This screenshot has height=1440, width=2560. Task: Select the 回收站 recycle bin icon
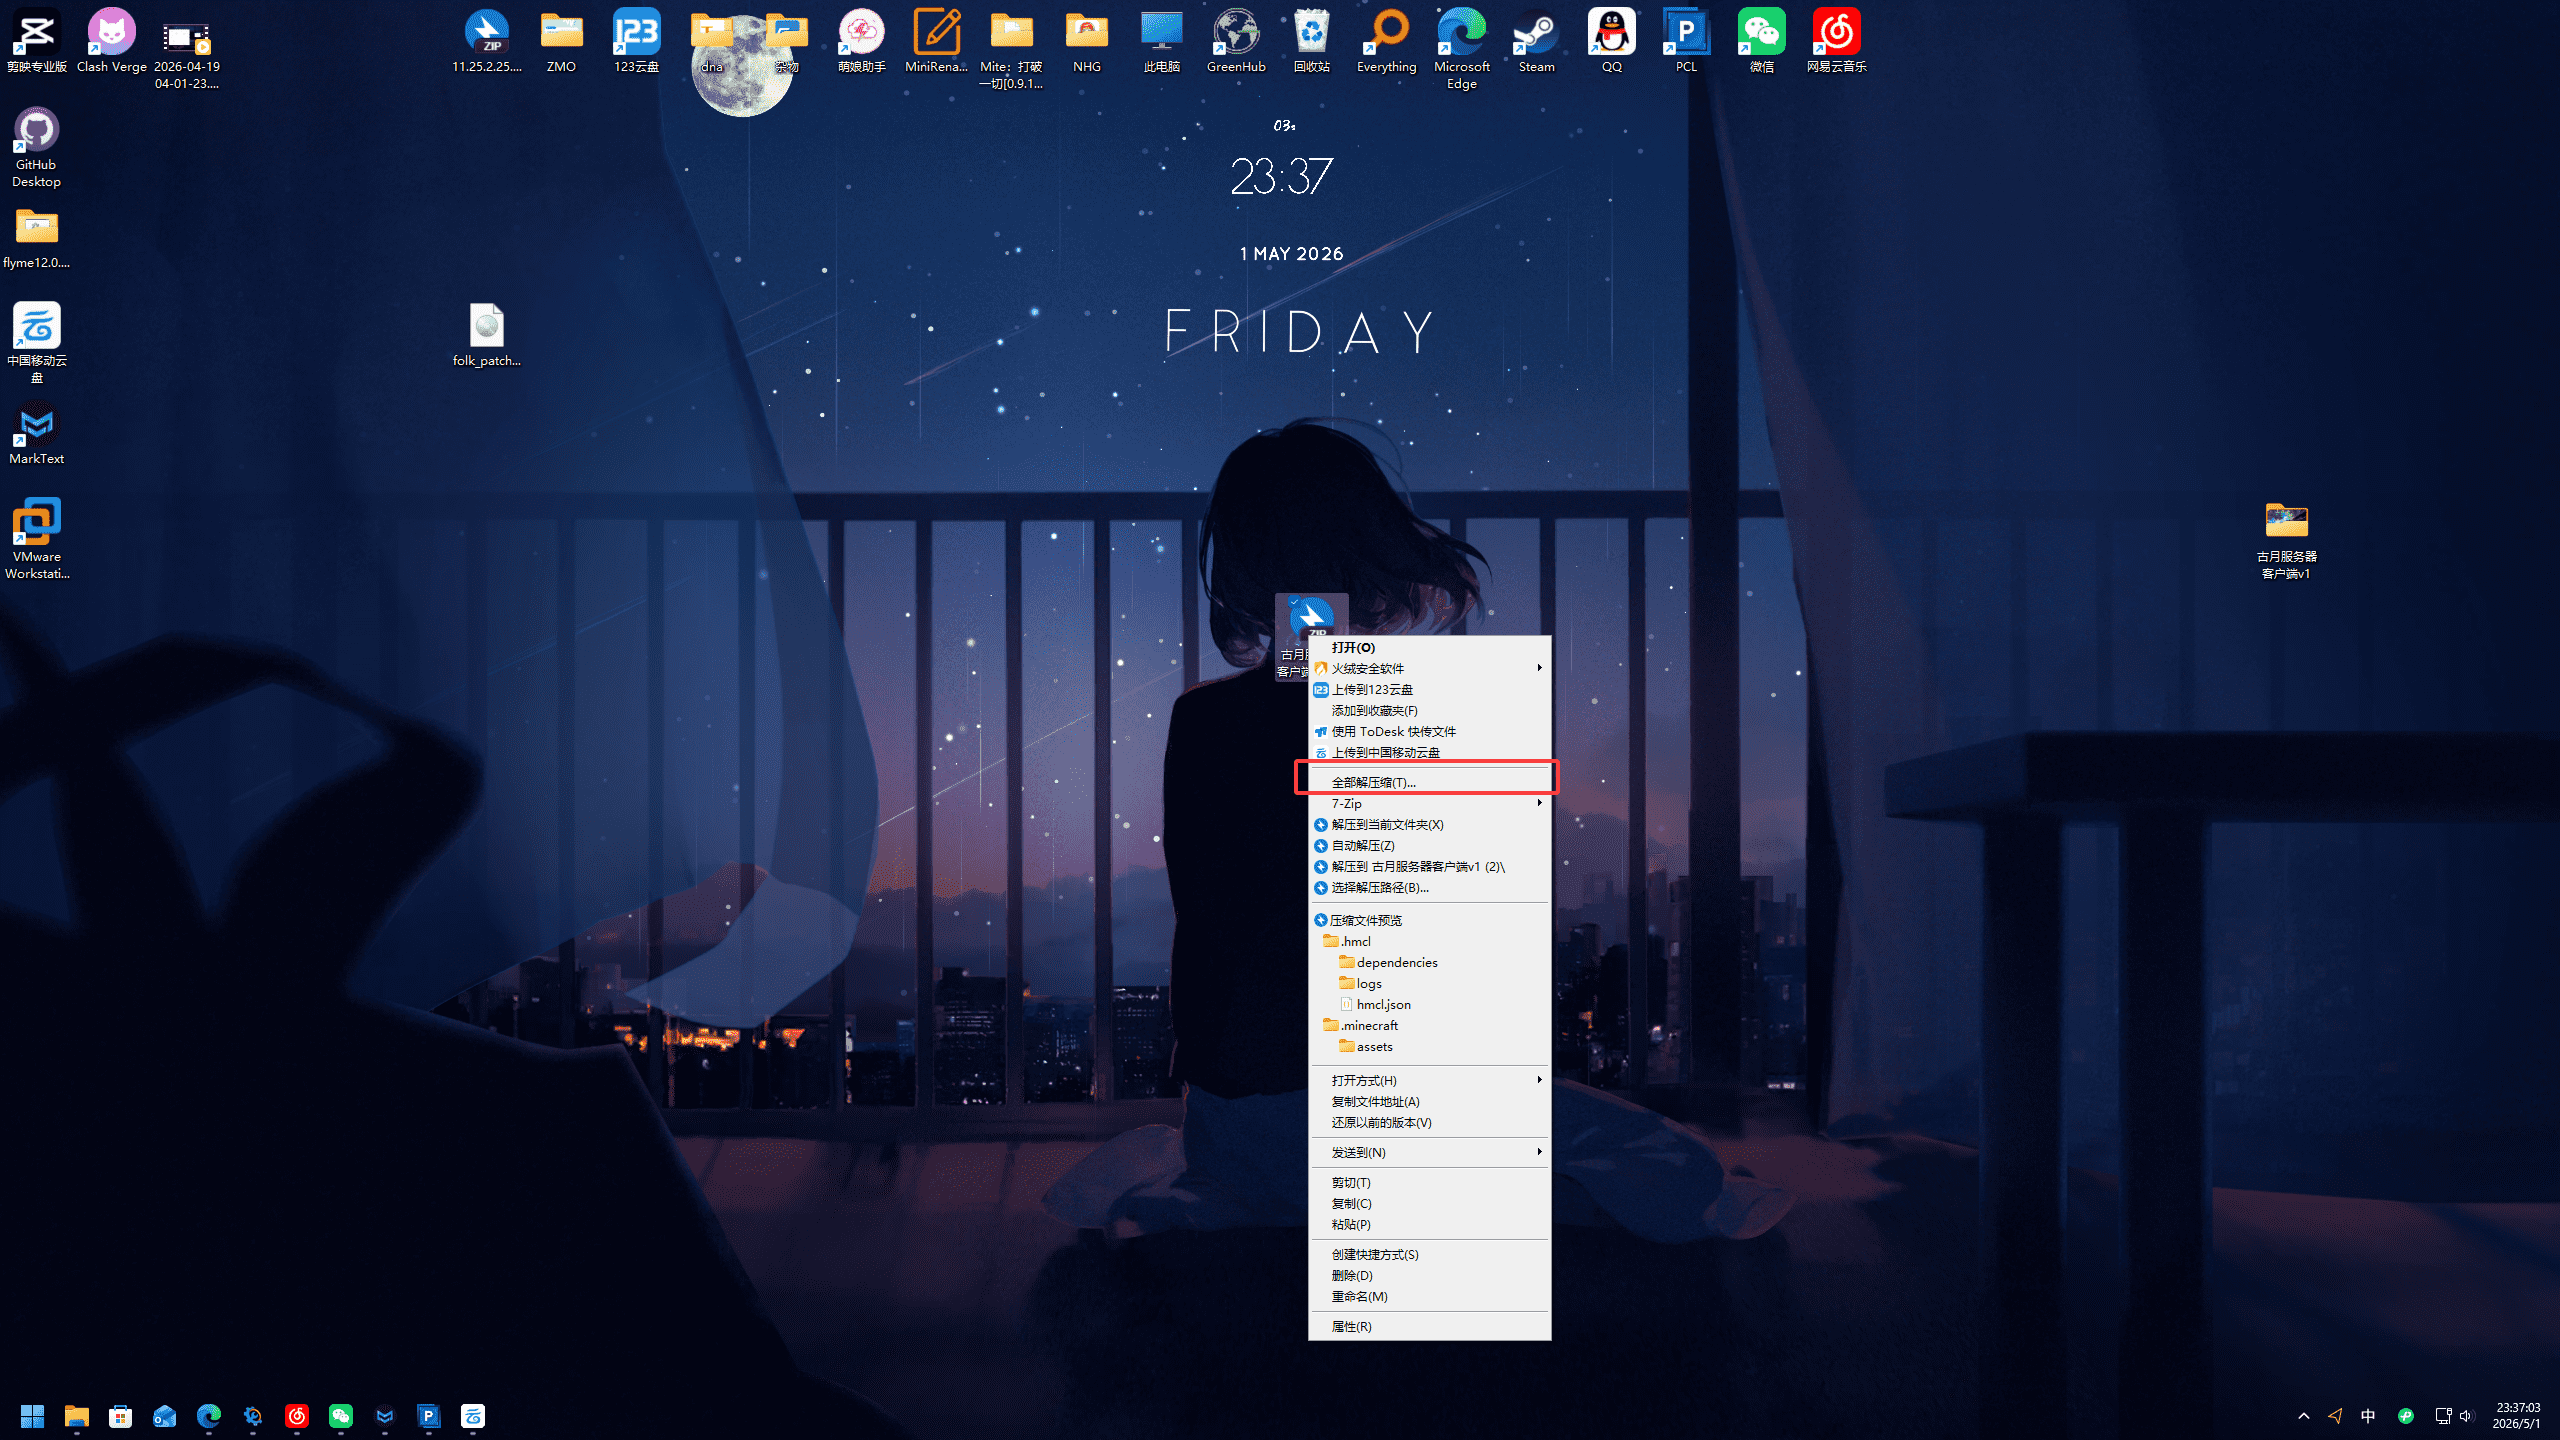pos(1312,41)
